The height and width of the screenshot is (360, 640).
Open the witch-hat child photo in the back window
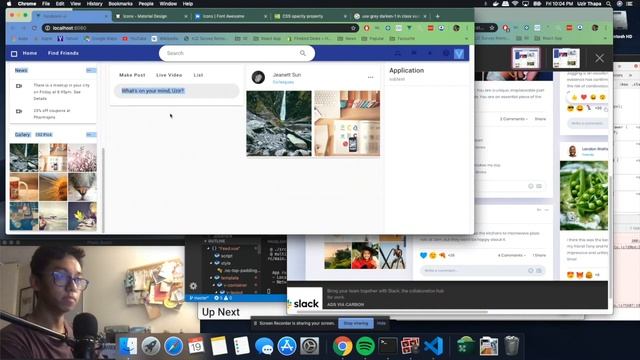click(365, 256)
